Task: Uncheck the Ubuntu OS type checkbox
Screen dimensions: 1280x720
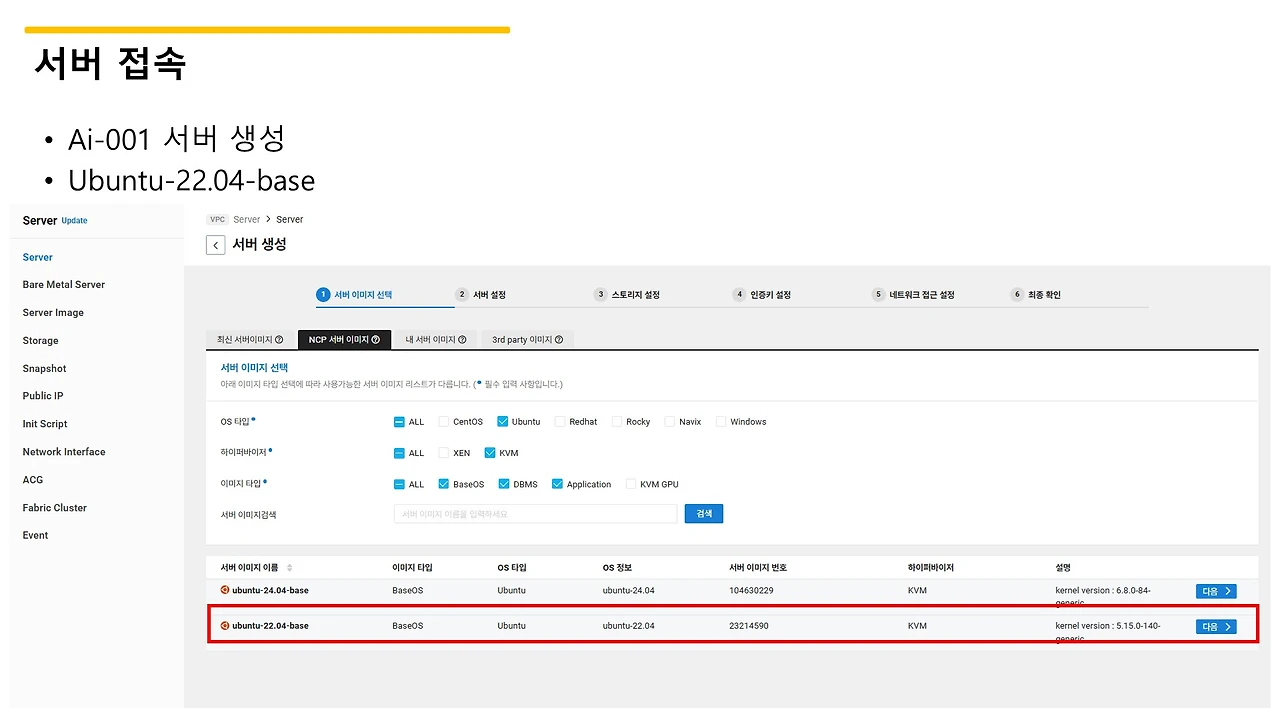Action: 503,422
